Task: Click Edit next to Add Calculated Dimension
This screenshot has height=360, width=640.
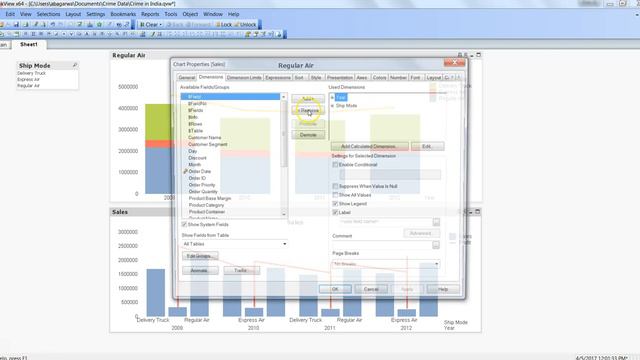Action: [427, 146]
